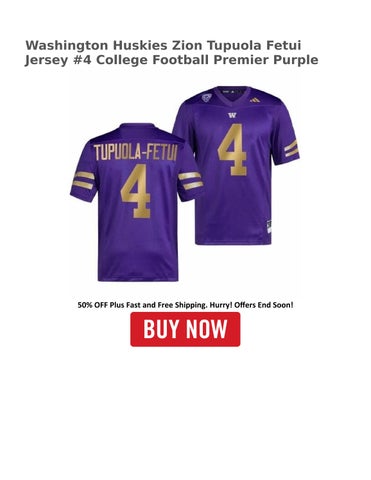
Task: Open the front-view jersey image
Action: point(236,165)
